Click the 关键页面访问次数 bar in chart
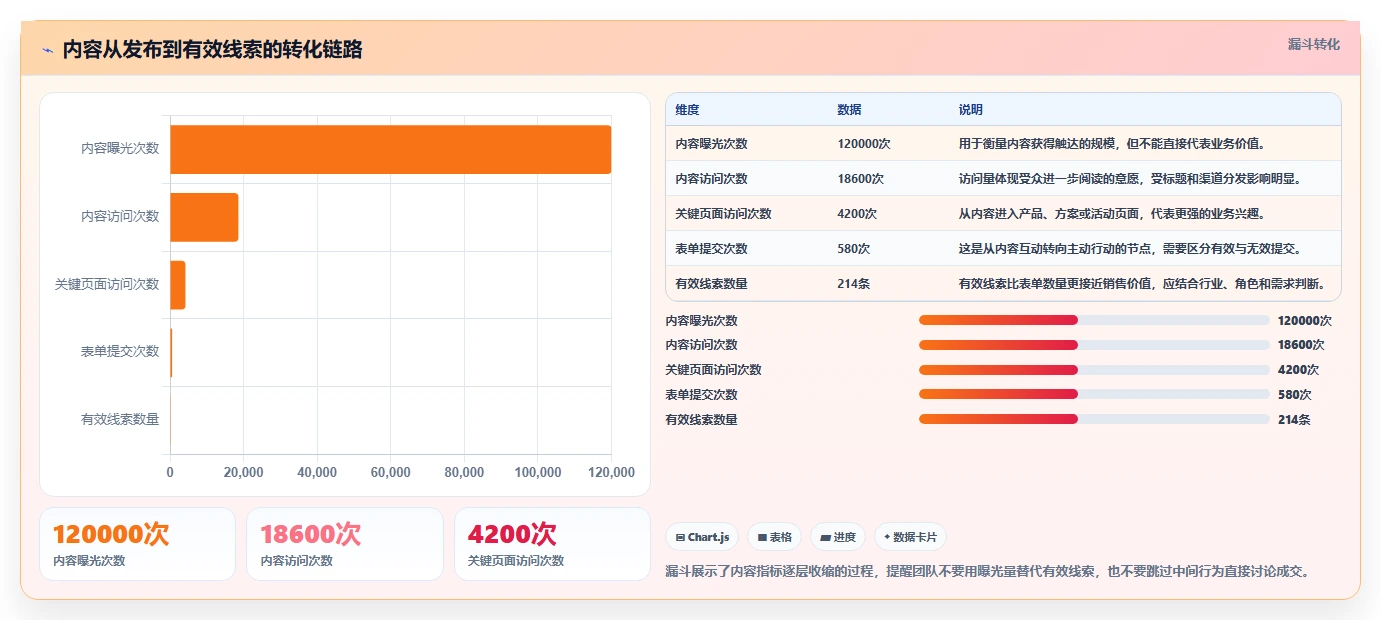1381x620 pixels. (178, 285)
